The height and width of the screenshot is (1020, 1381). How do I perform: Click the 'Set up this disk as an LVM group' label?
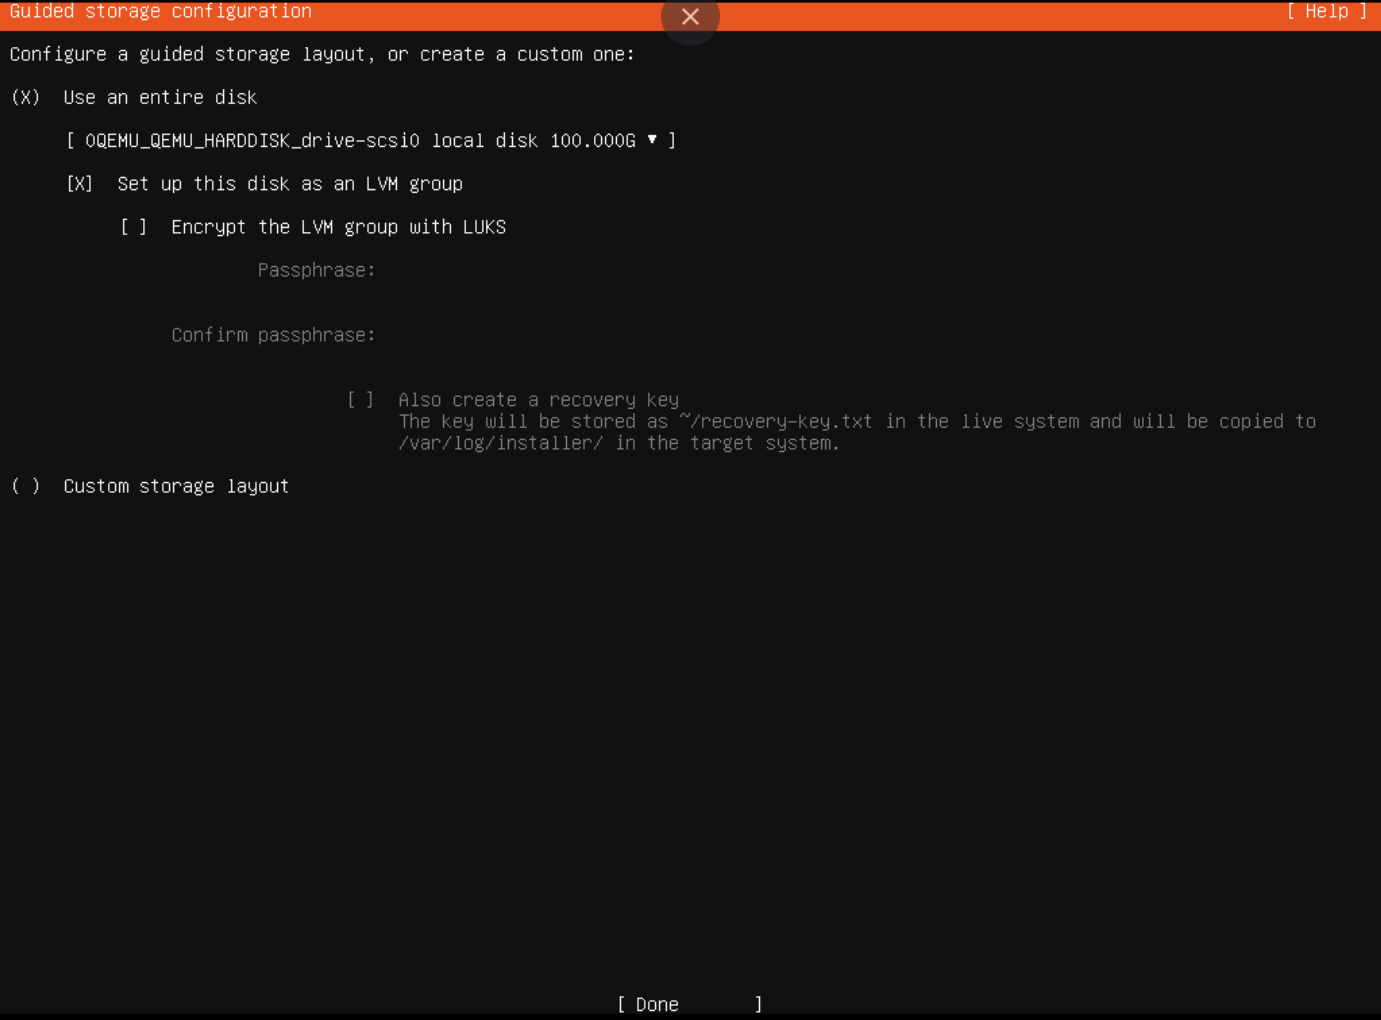point(290,184)
